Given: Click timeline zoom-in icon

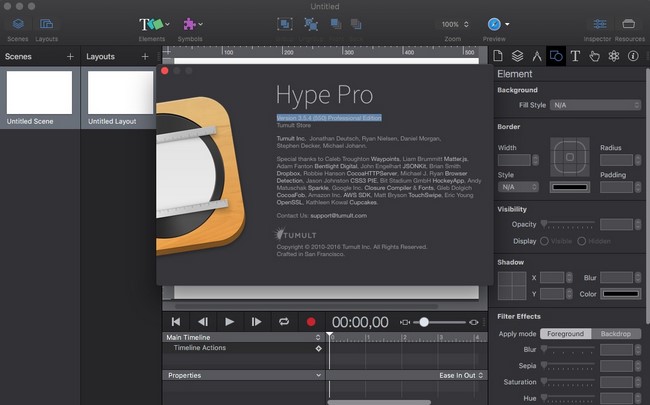Looking at the screenshot, I should (x=474, y=322).
